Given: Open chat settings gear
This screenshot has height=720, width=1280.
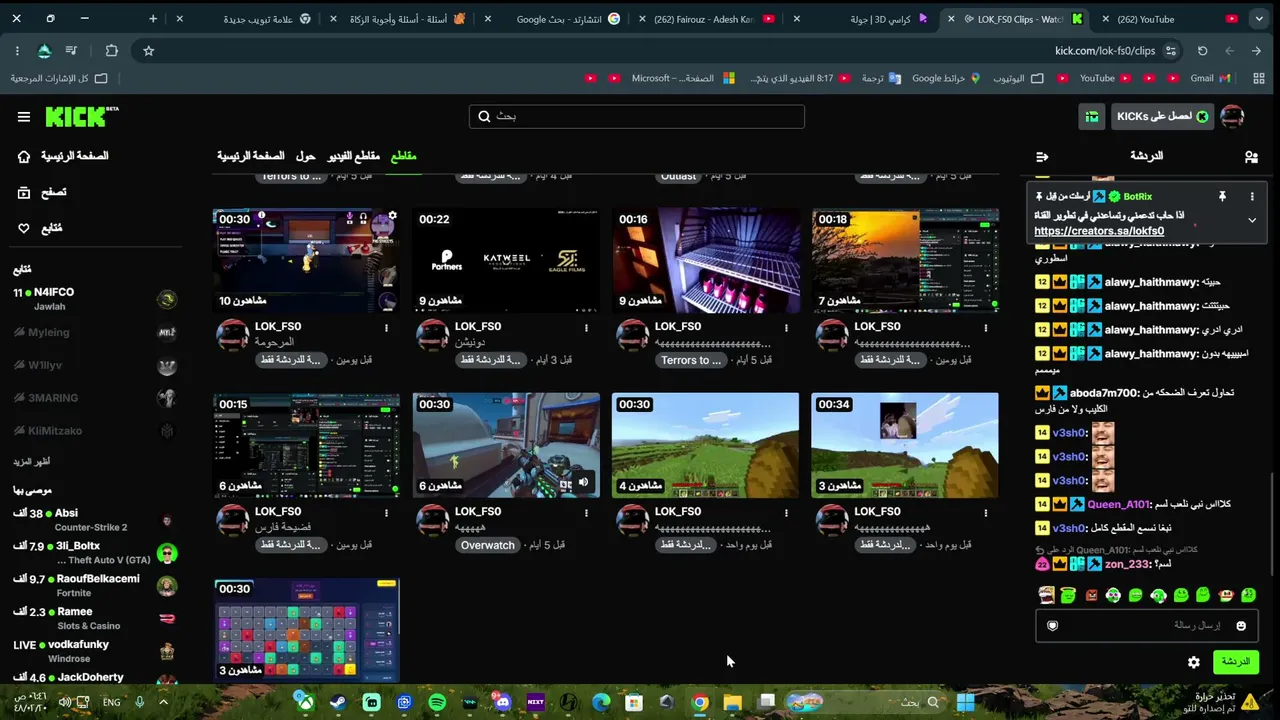Looking at the screenshot, I should (x=1194, y=662).
